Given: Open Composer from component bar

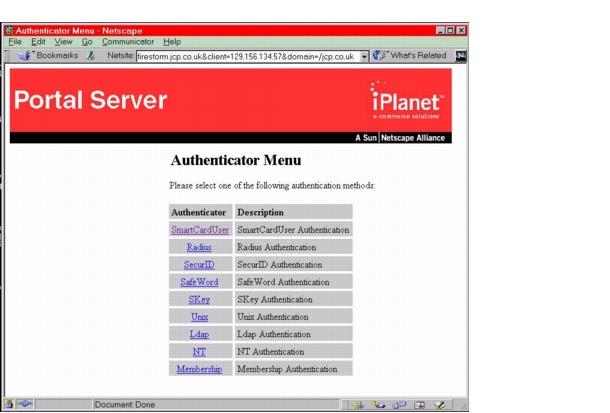Looking at the screenshot, I should [x=440, y=405].
